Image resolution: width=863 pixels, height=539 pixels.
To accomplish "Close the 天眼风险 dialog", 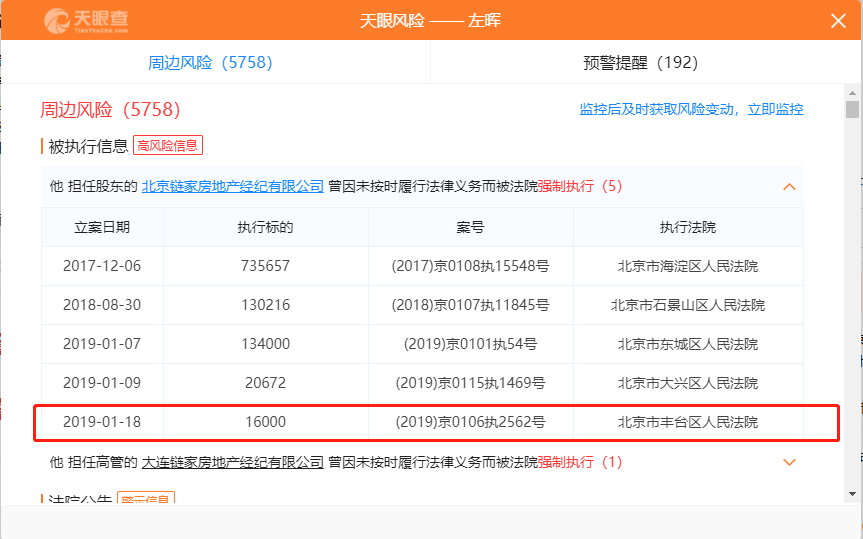I will [x=838, y=21].
